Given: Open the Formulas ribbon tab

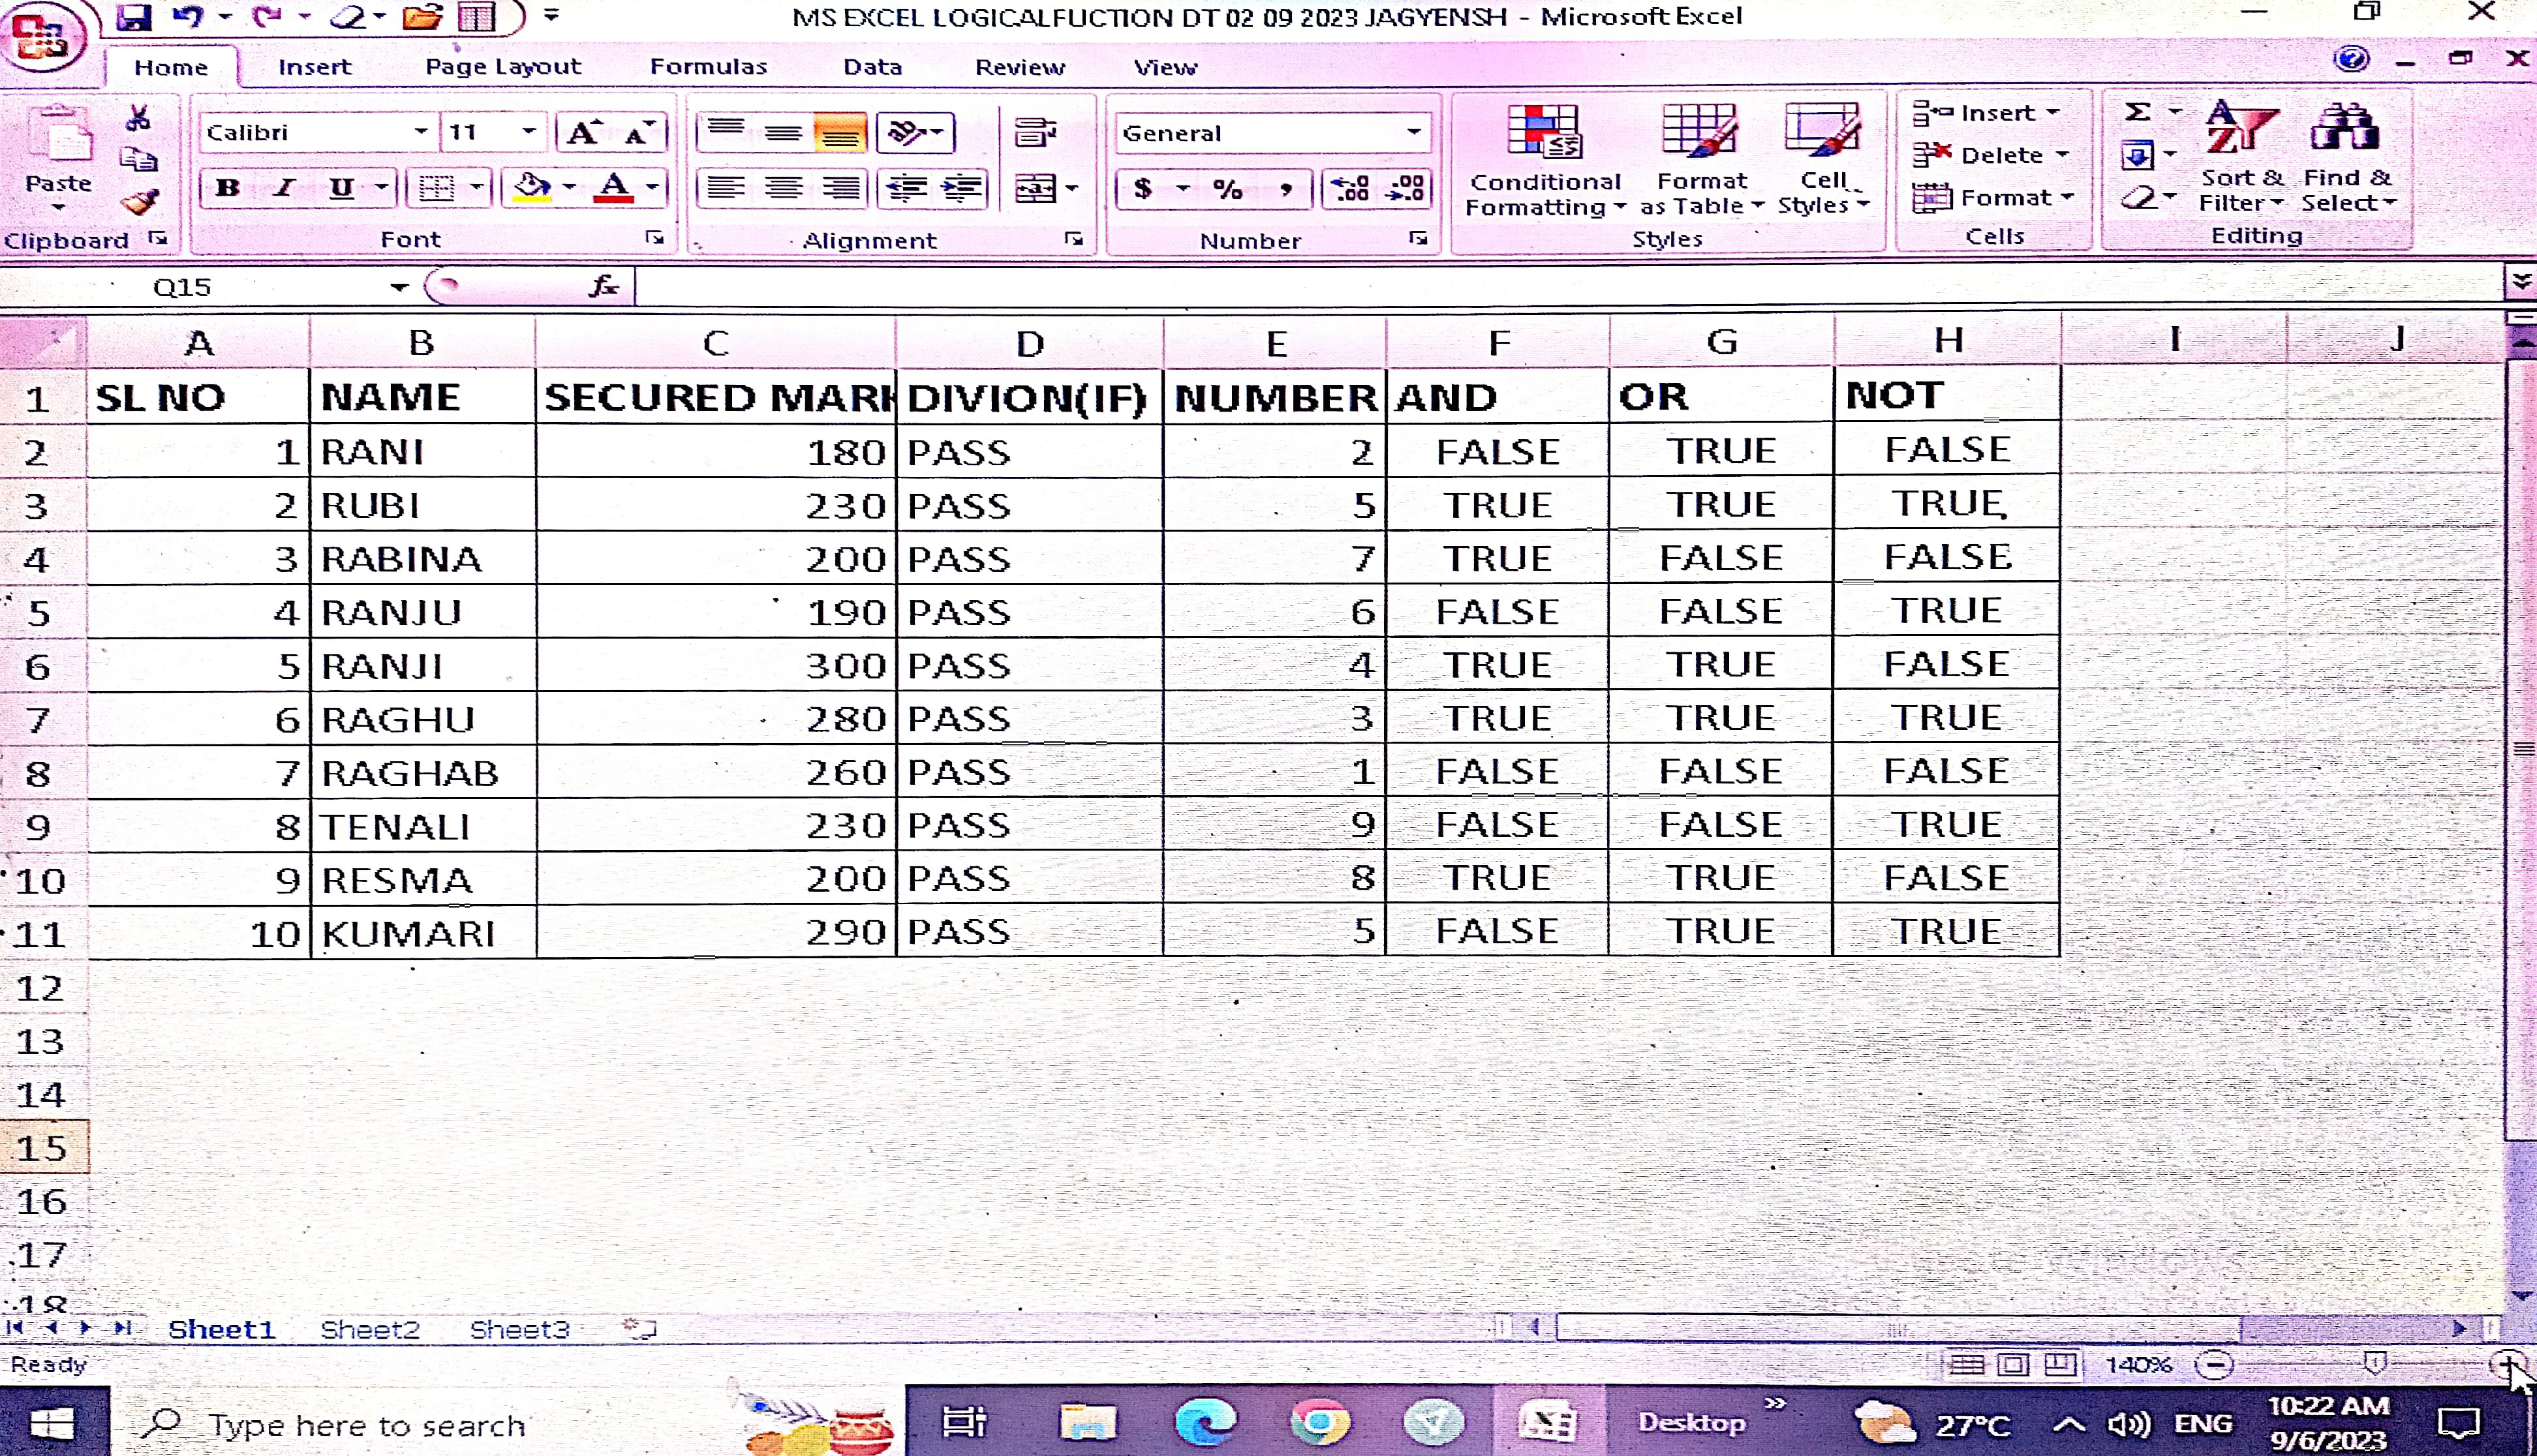Looking at the screenshot, I should pos(708,67).
